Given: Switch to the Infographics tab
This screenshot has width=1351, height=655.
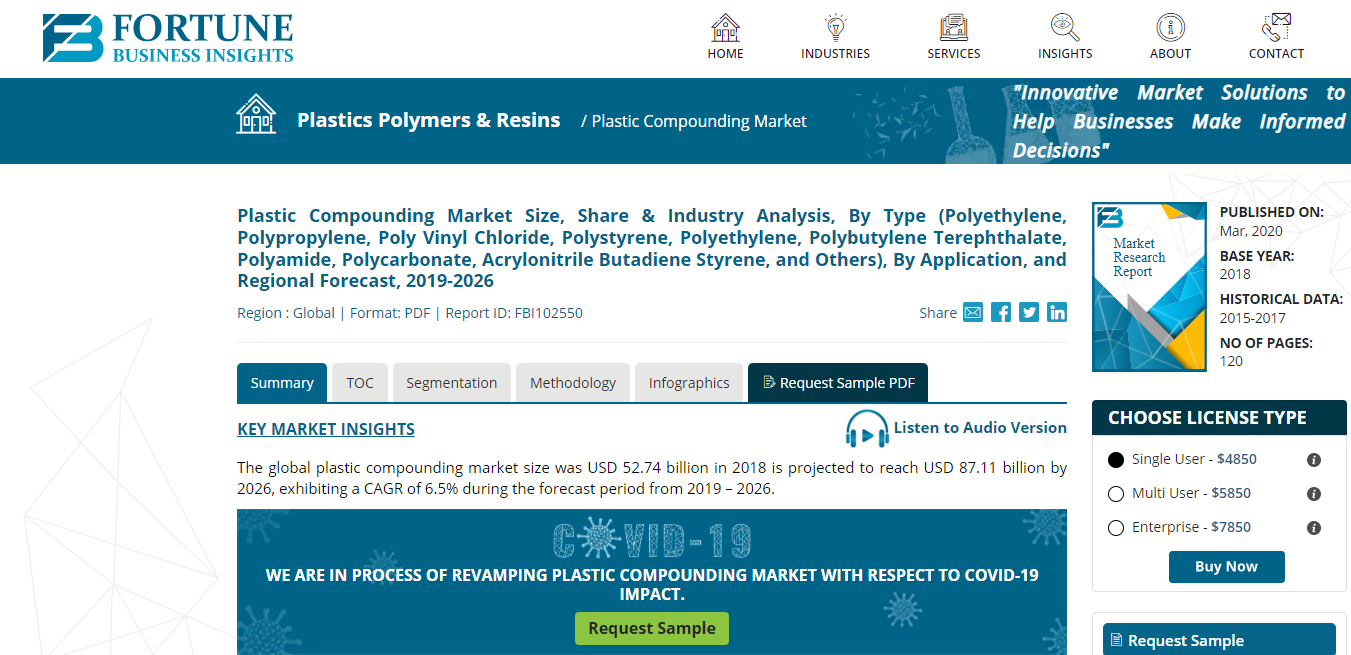Looking at the screenshot, I should tap(689, 383).
